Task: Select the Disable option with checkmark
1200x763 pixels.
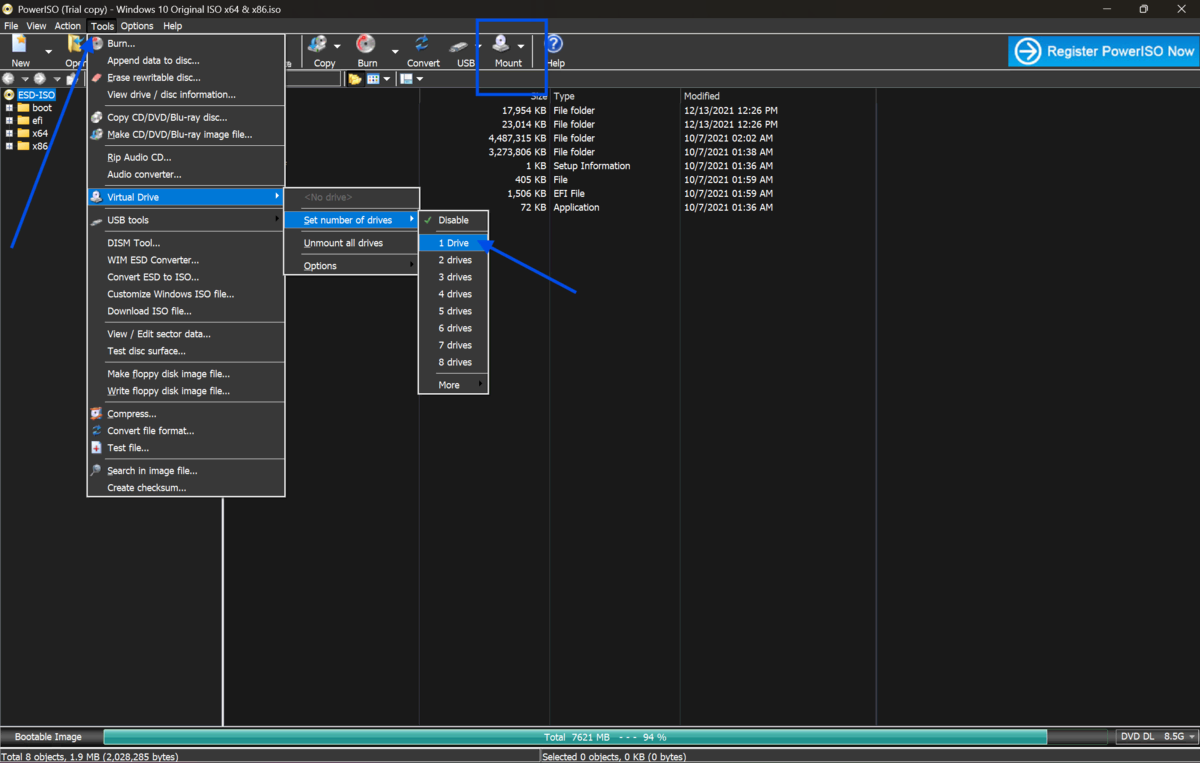Action: (453, 220)
